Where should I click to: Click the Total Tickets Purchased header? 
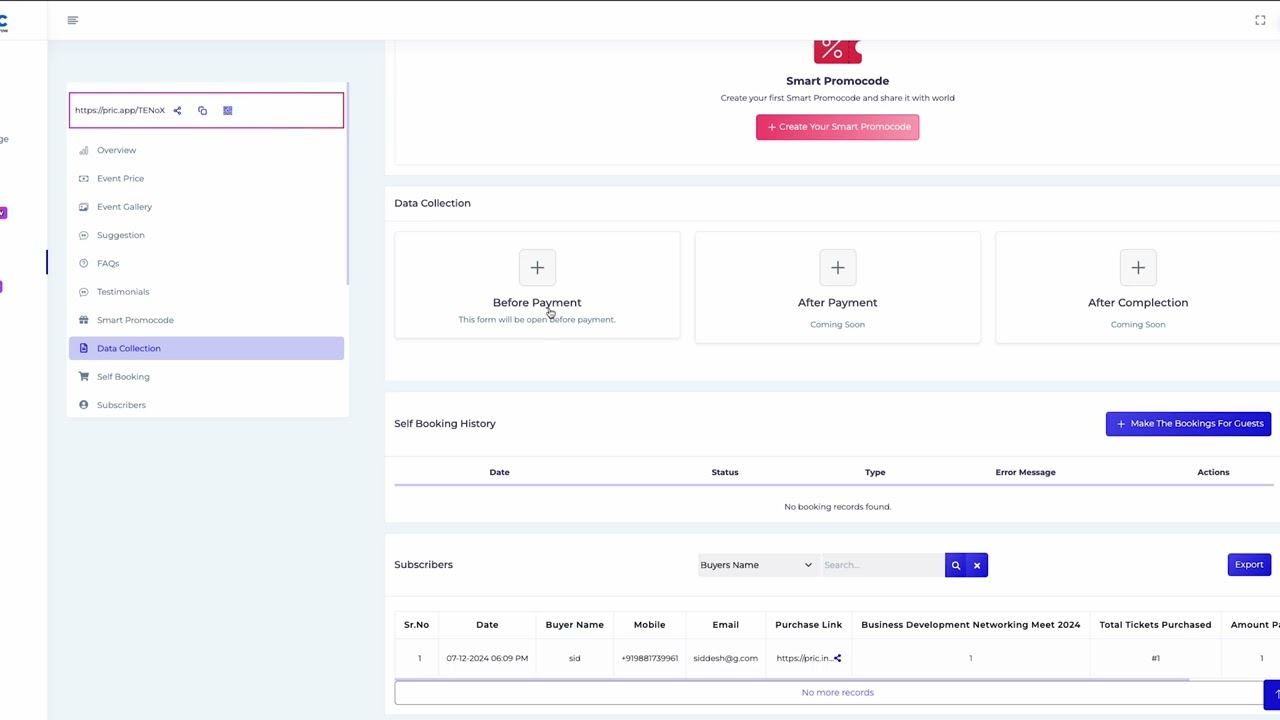pyautogui.click(x=1155, y=625)
